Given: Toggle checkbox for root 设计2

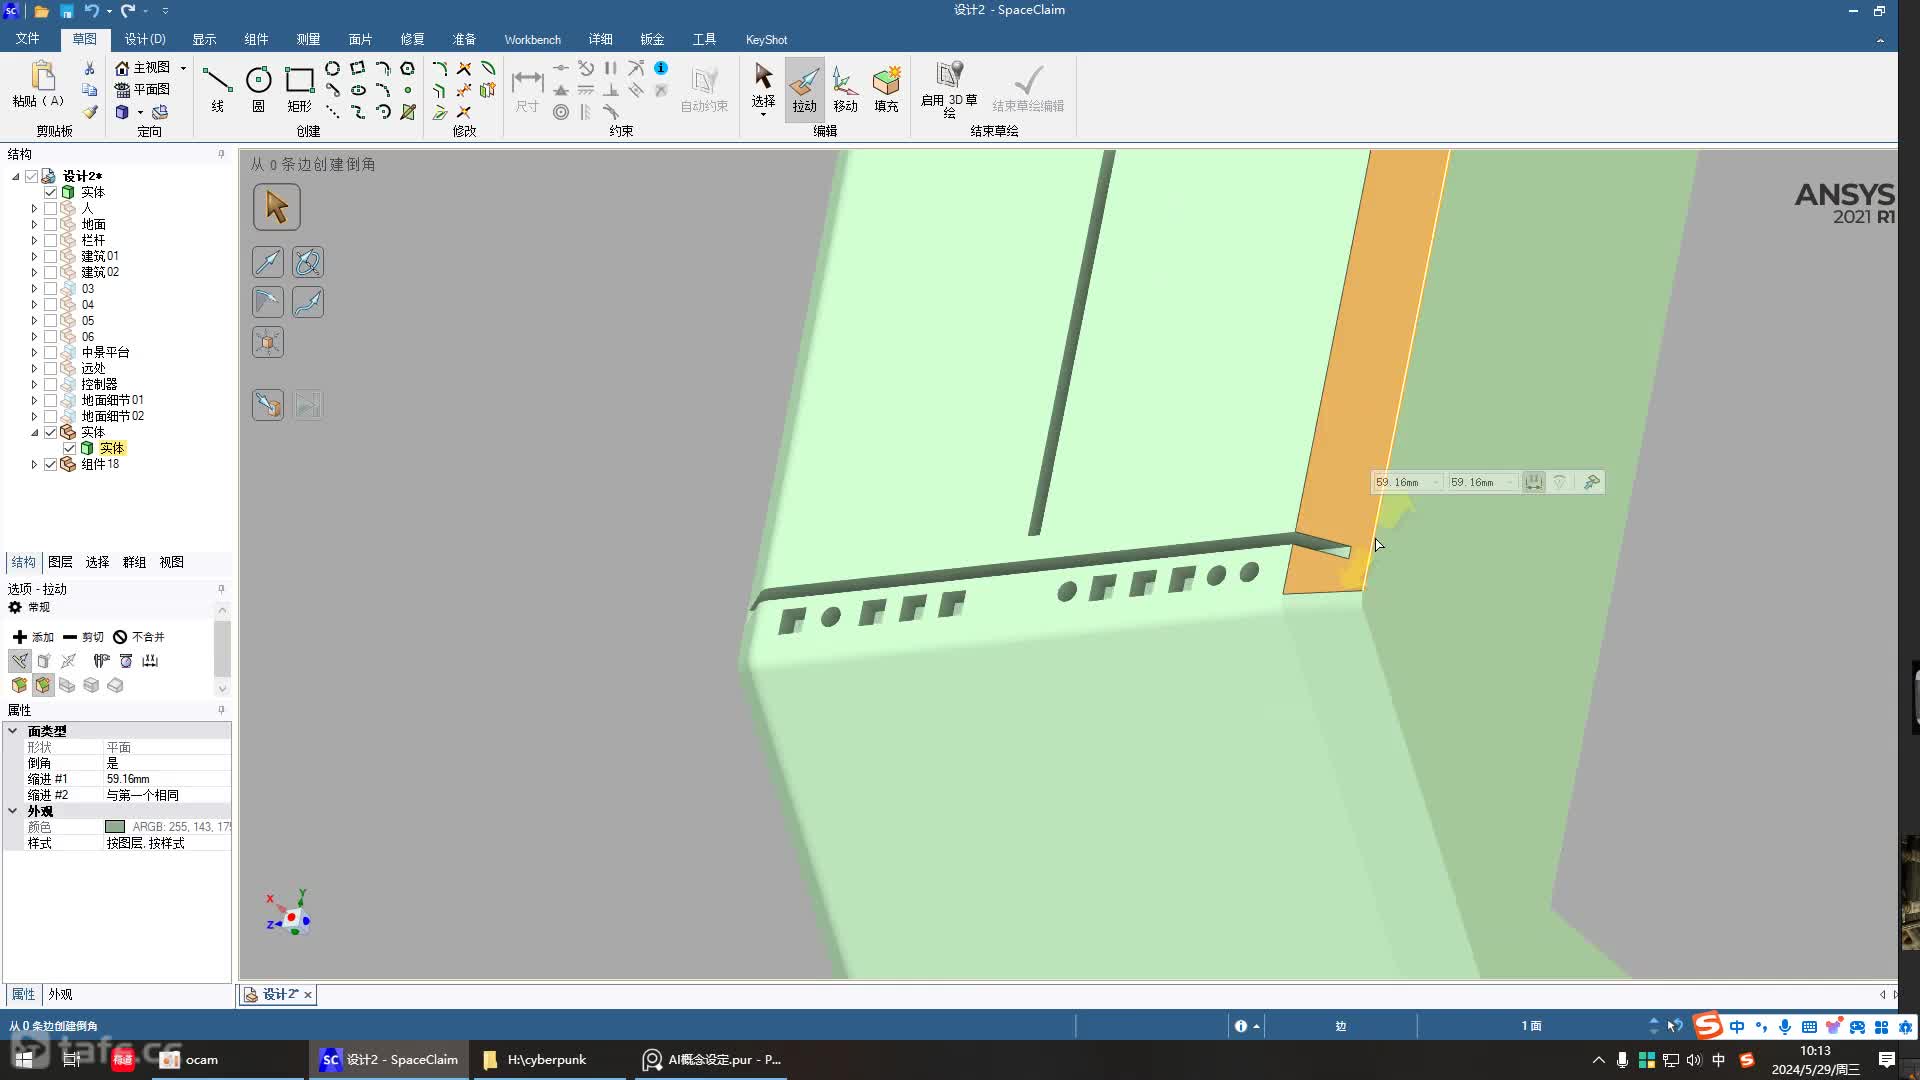Looking at the screenshot, I should tap(31, 176).
